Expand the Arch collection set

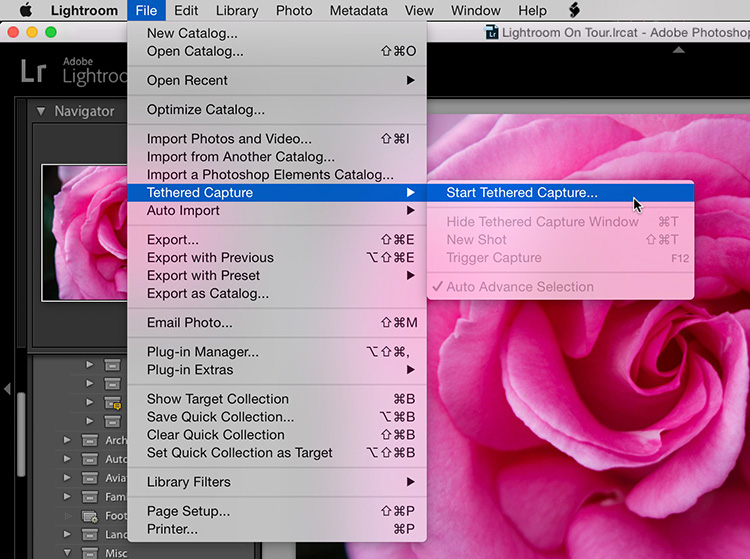(67, 440)
